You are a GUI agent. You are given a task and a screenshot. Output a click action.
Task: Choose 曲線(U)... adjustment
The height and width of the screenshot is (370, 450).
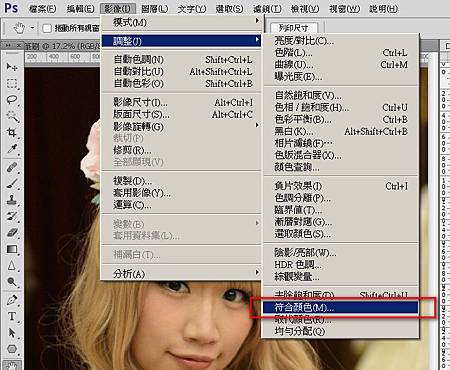point(341,65)
